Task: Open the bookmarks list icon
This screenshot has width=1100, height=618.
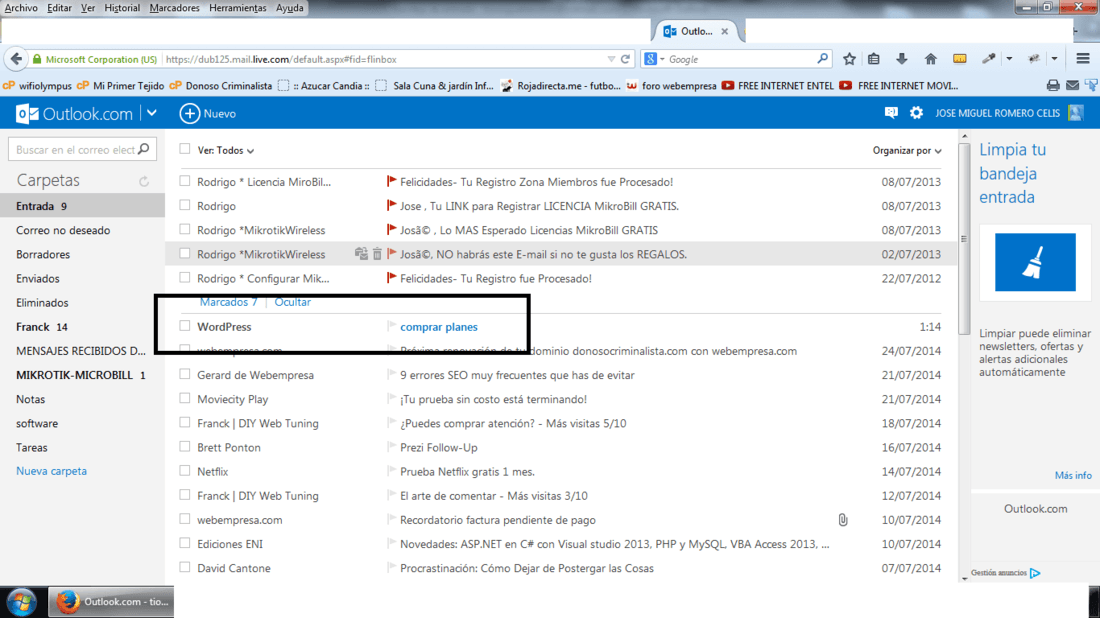Action: (x=873, y=59)
